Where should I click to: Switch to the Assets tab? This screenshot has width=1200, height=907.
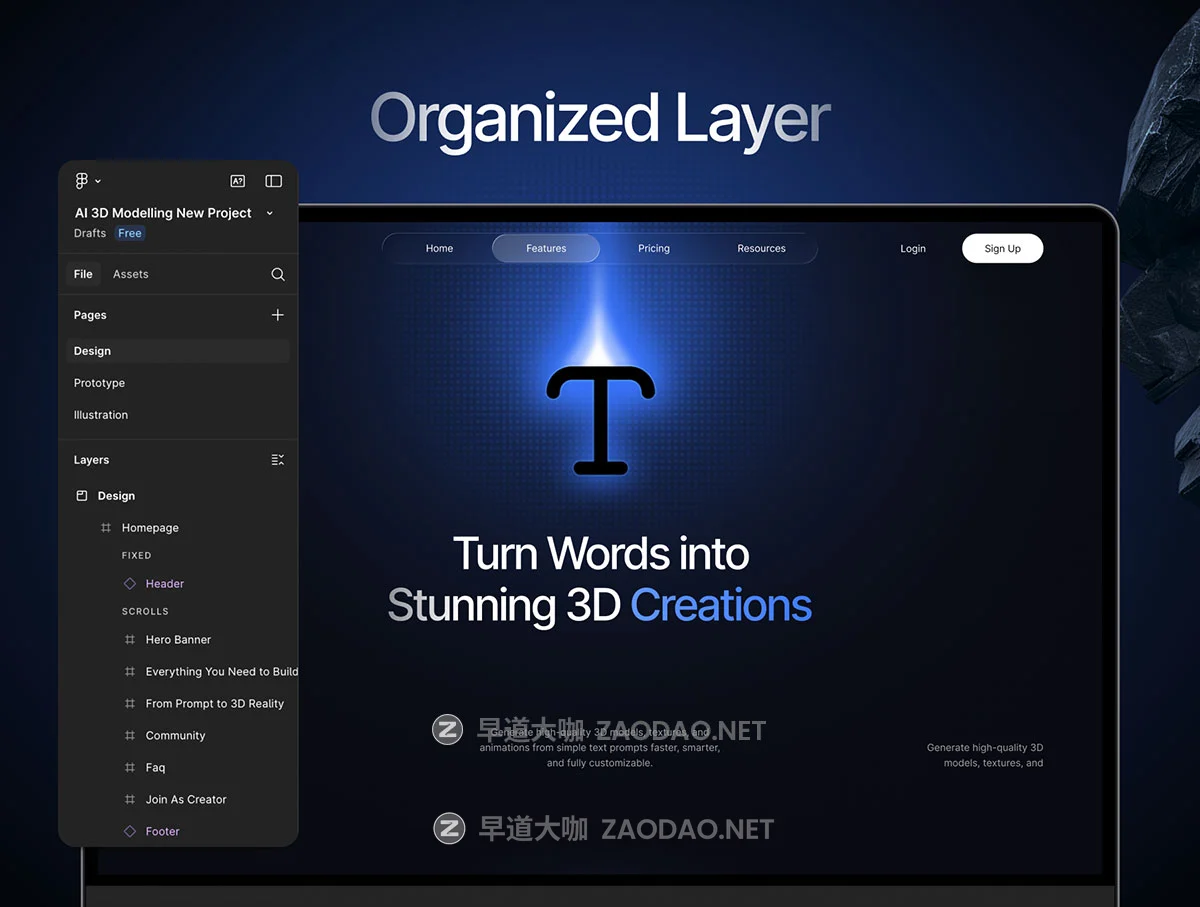pos(130,274)
